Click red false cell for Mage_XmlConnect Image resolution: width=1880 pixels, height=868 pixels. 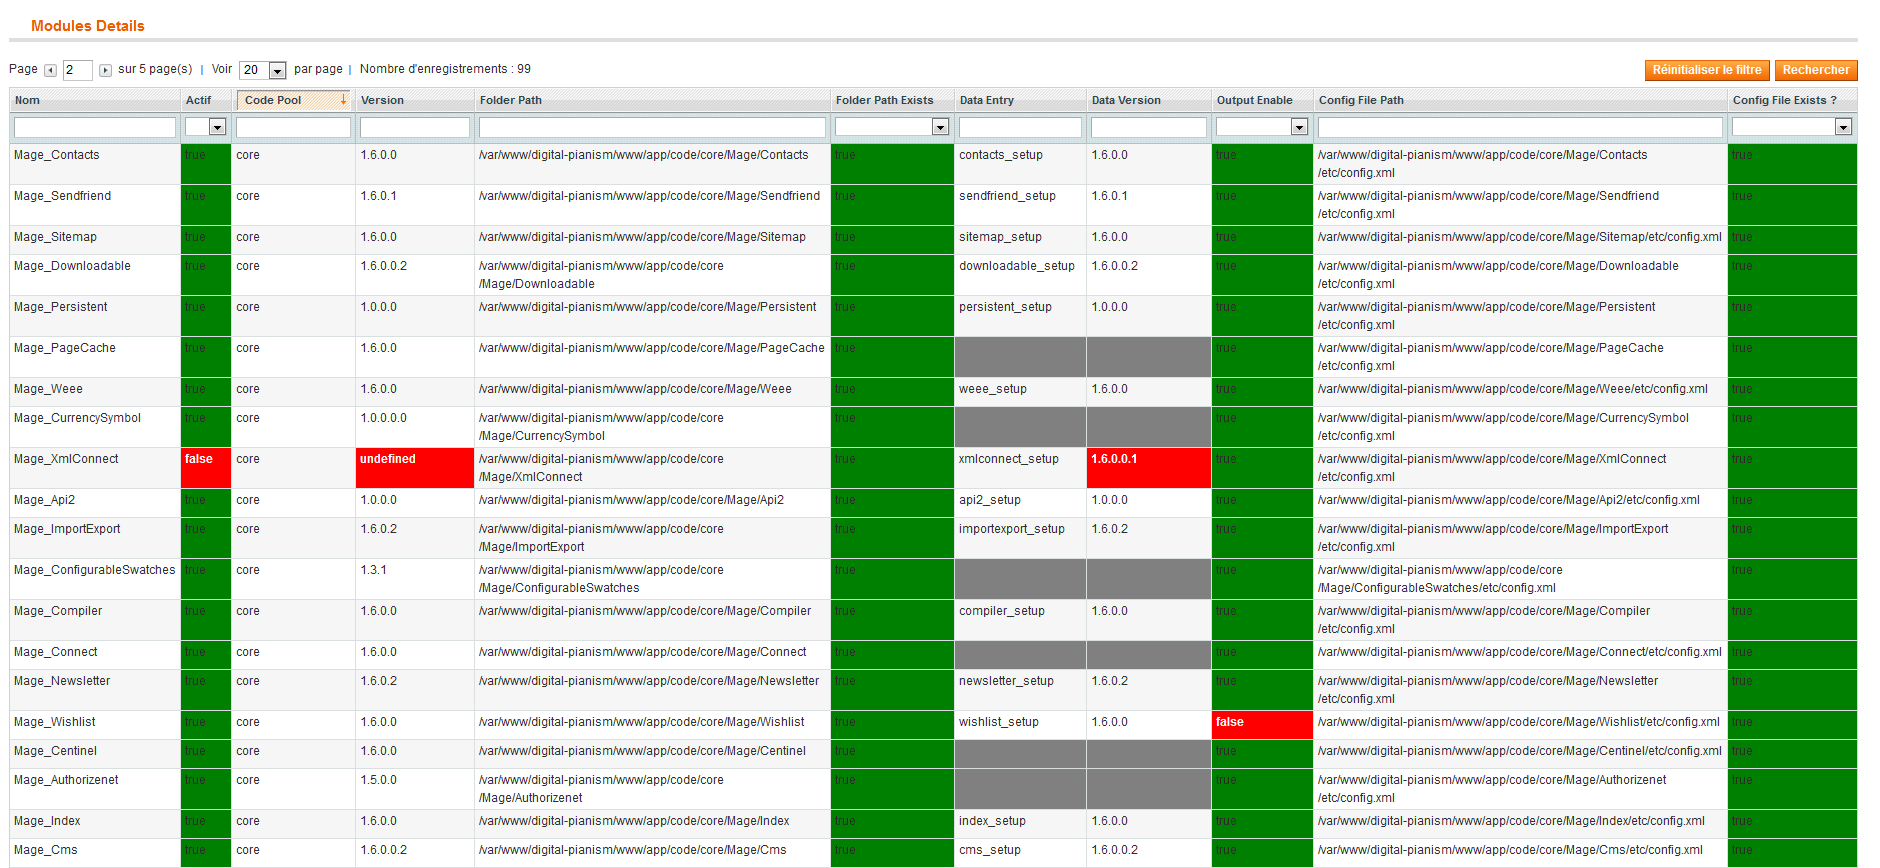tap(206, 468)
